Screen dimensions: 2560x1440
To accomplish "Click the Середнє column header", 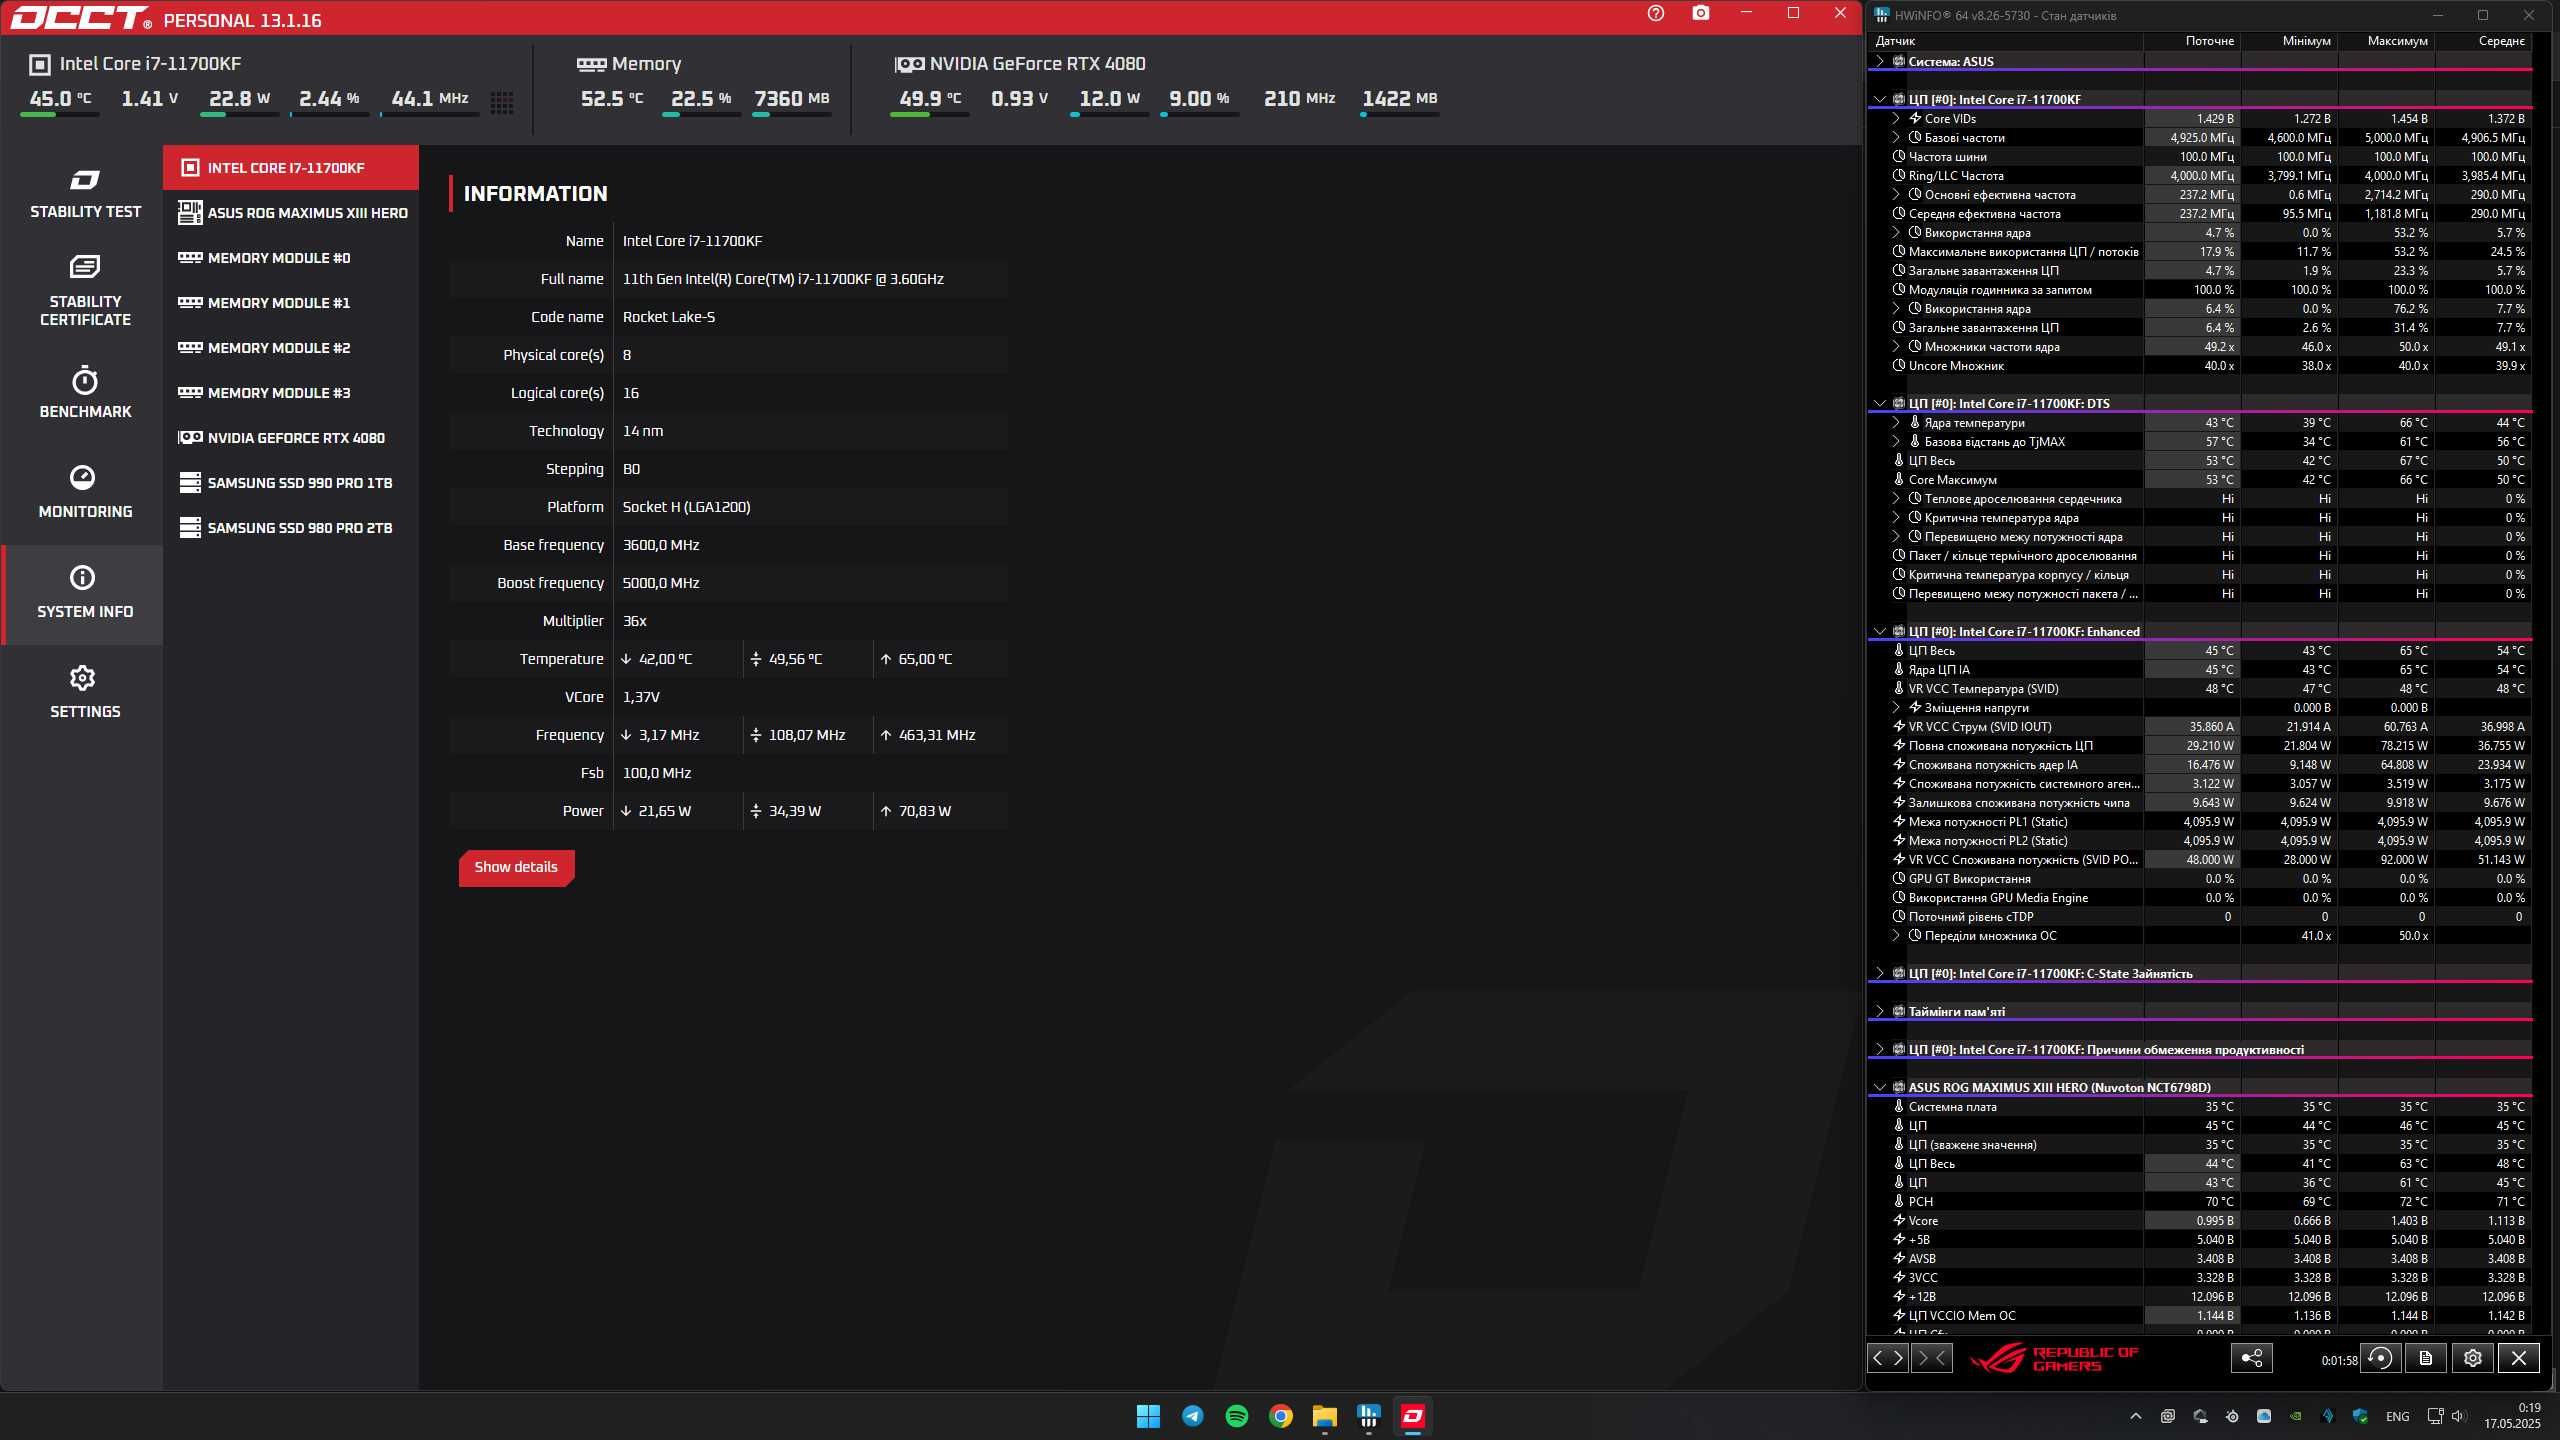I will tap(2483, 41).
